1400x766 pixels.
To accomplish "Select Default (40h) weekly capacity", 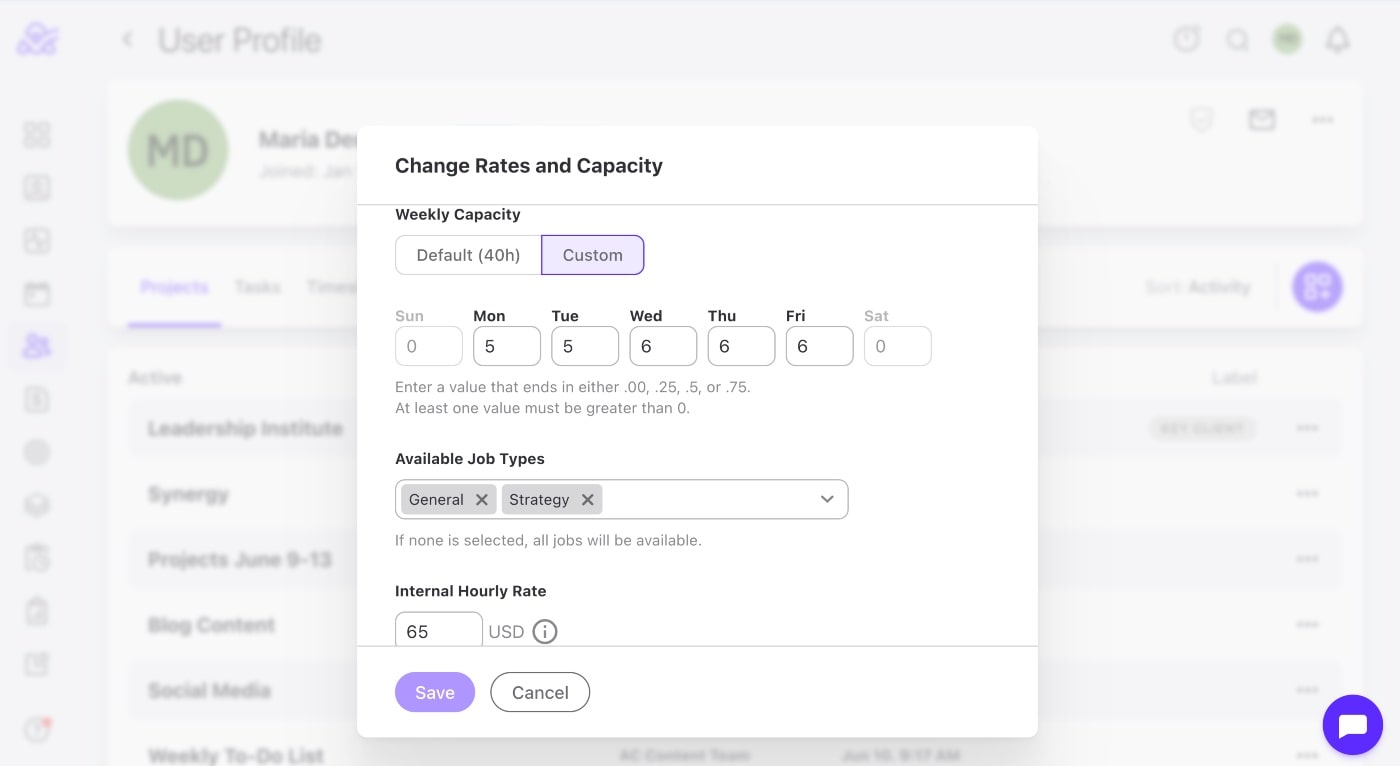I will coord(468,255).
